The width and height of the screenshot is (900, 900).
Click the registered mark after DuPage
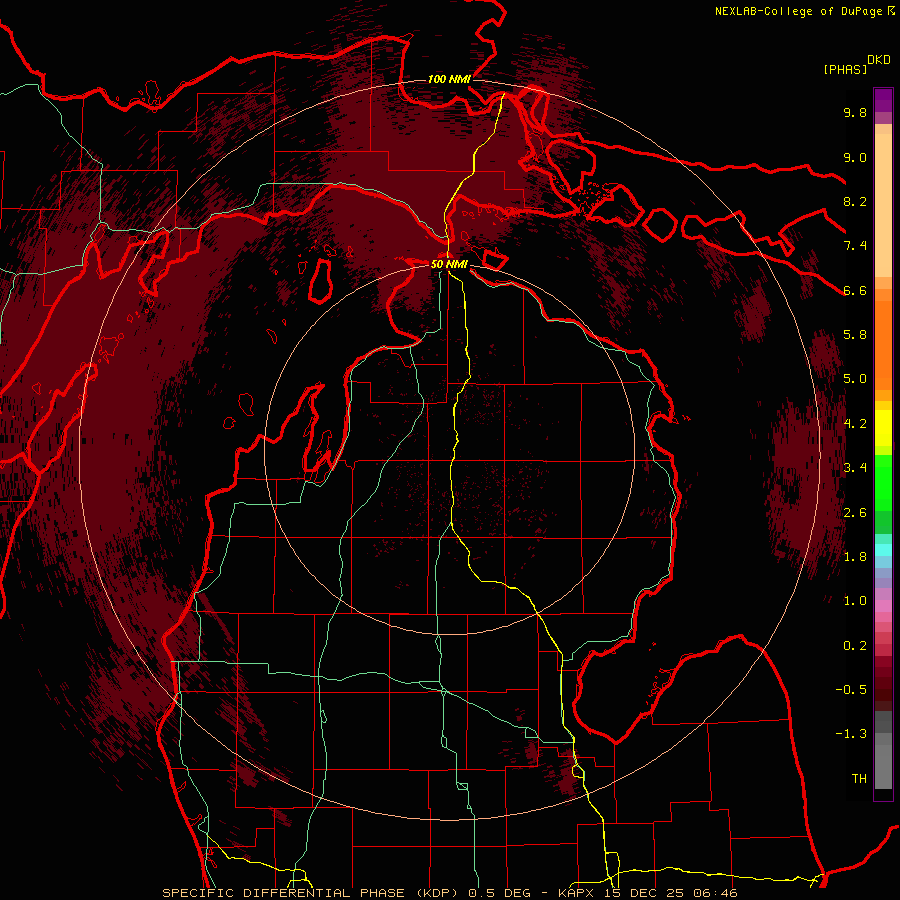[891, 10]
